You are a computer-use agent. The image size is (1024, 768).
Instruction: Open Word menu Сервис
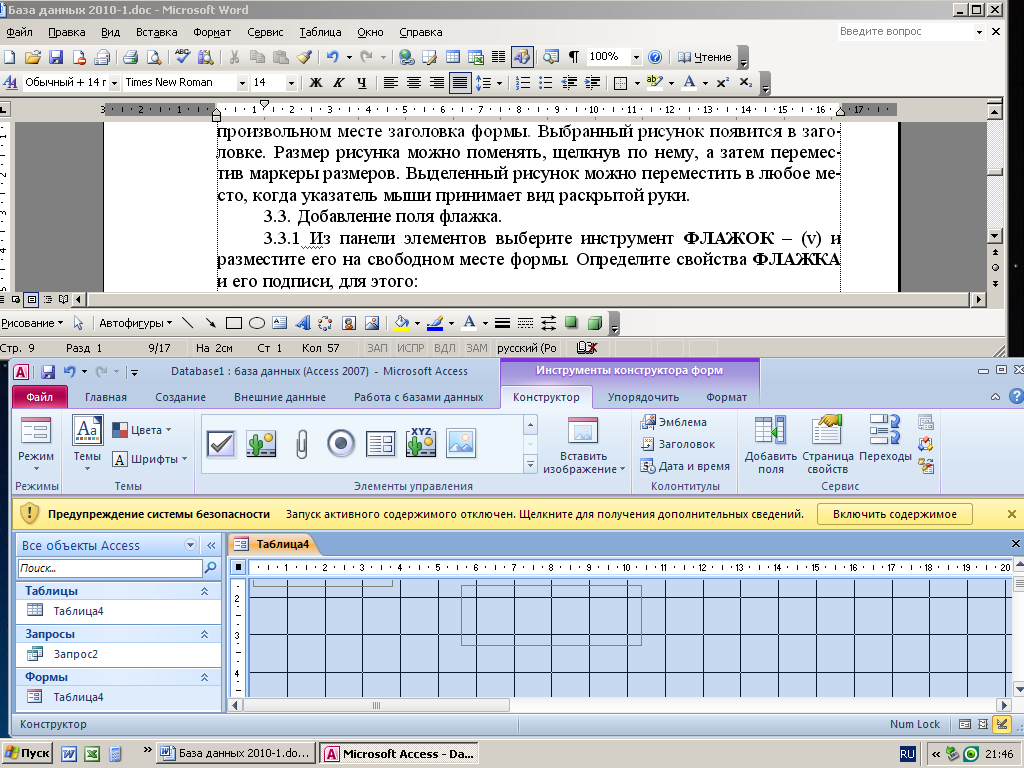(265, 32)
